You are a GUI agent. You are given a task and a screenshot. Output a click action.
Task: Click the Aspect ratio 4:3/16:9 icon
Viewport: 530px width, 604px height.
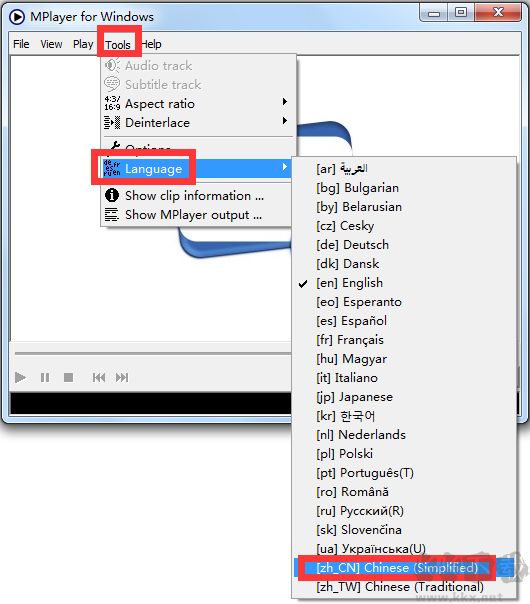[112, 103]
